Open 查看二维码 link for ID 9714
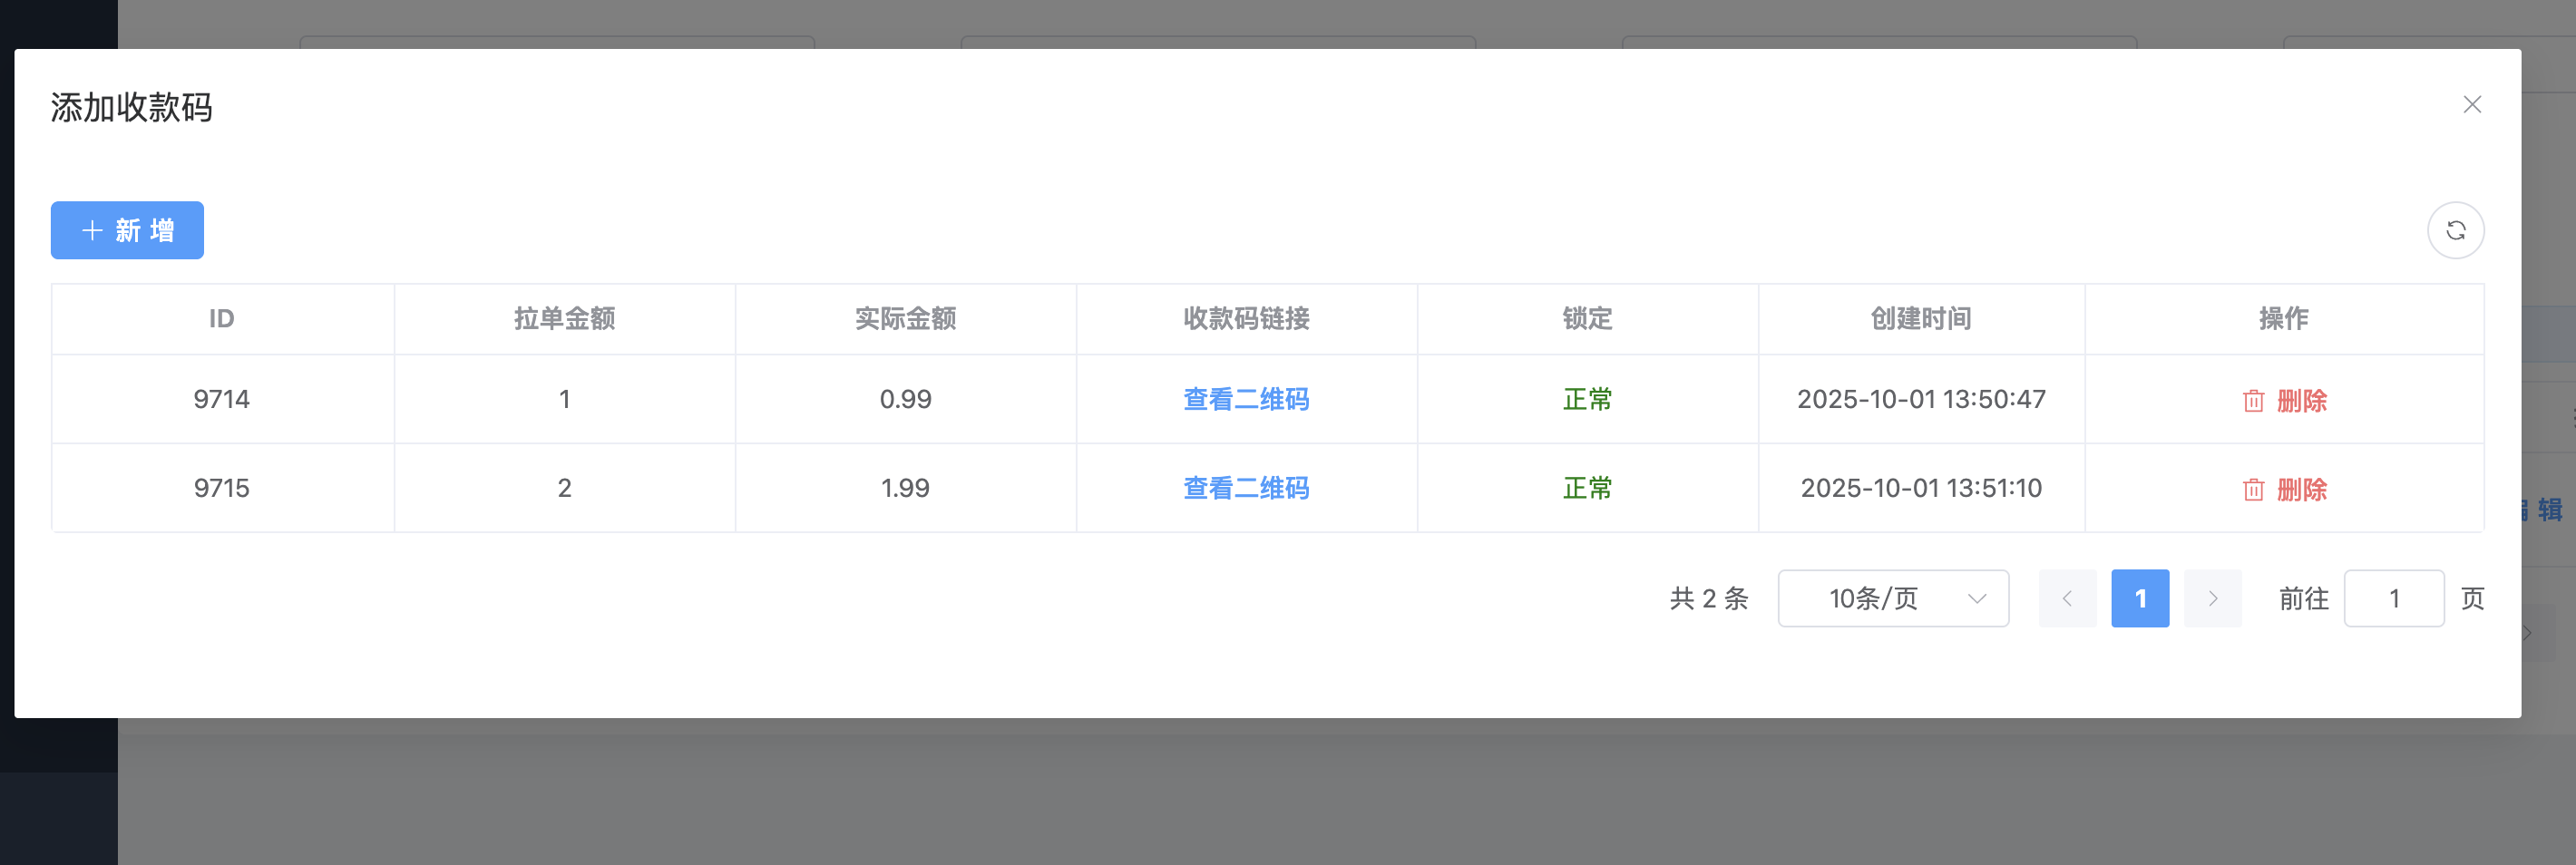This screenshot has height=865, width=2576. [x=1245, y=400]
